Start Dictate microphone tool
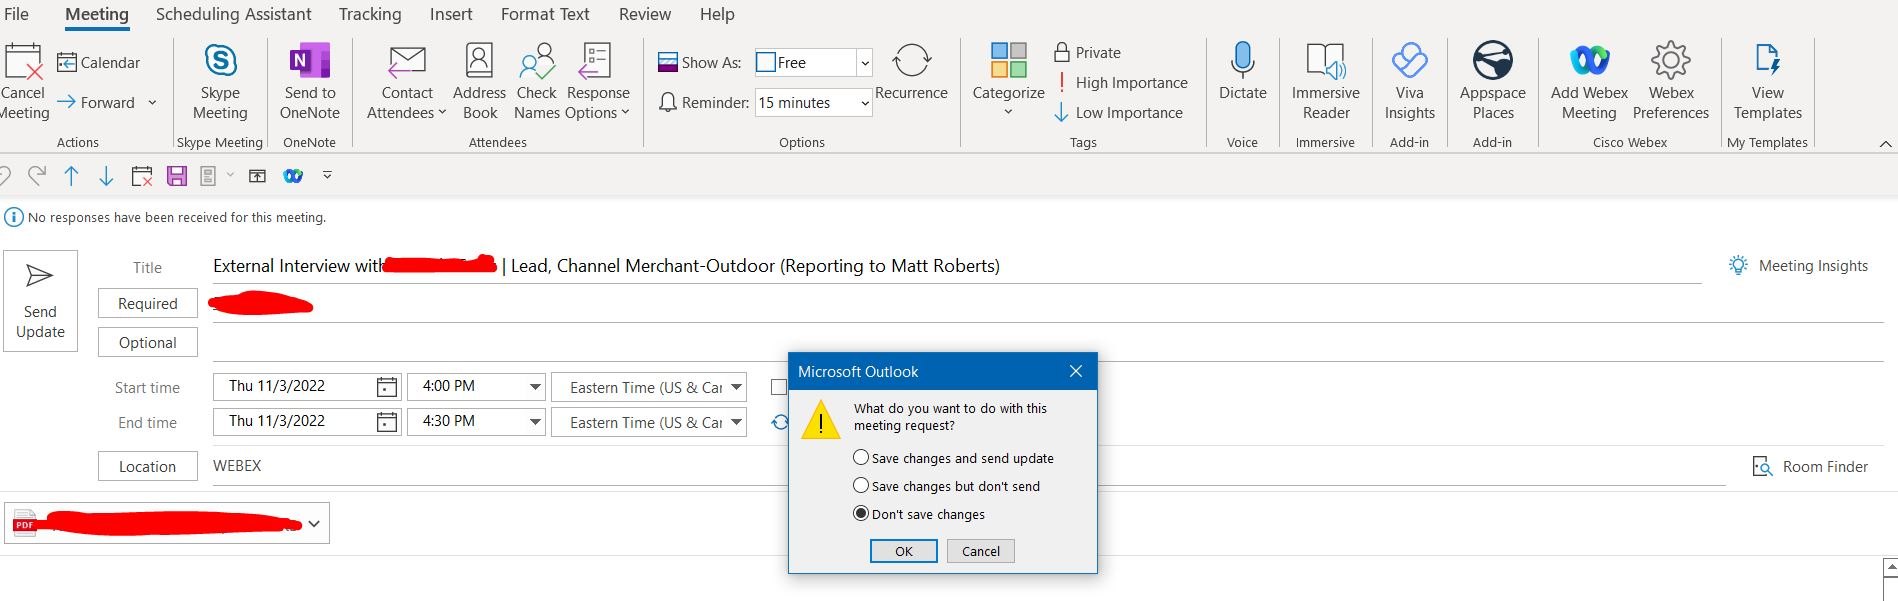The image size is (1898, 601). 1242,62
